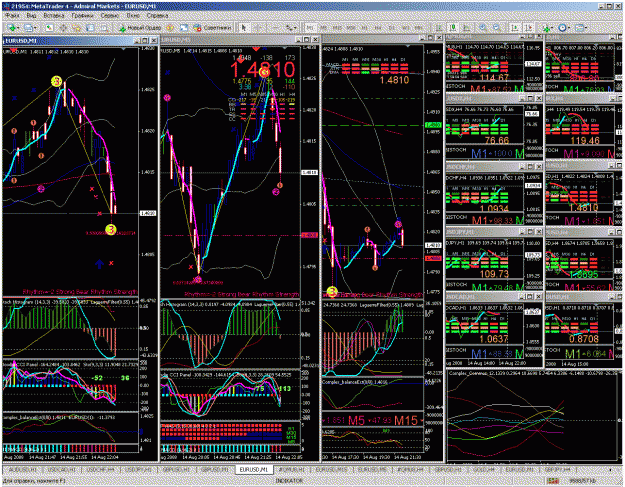Toggle the Terminal window icon
625x487 pixels.
[x=90, y=28]
